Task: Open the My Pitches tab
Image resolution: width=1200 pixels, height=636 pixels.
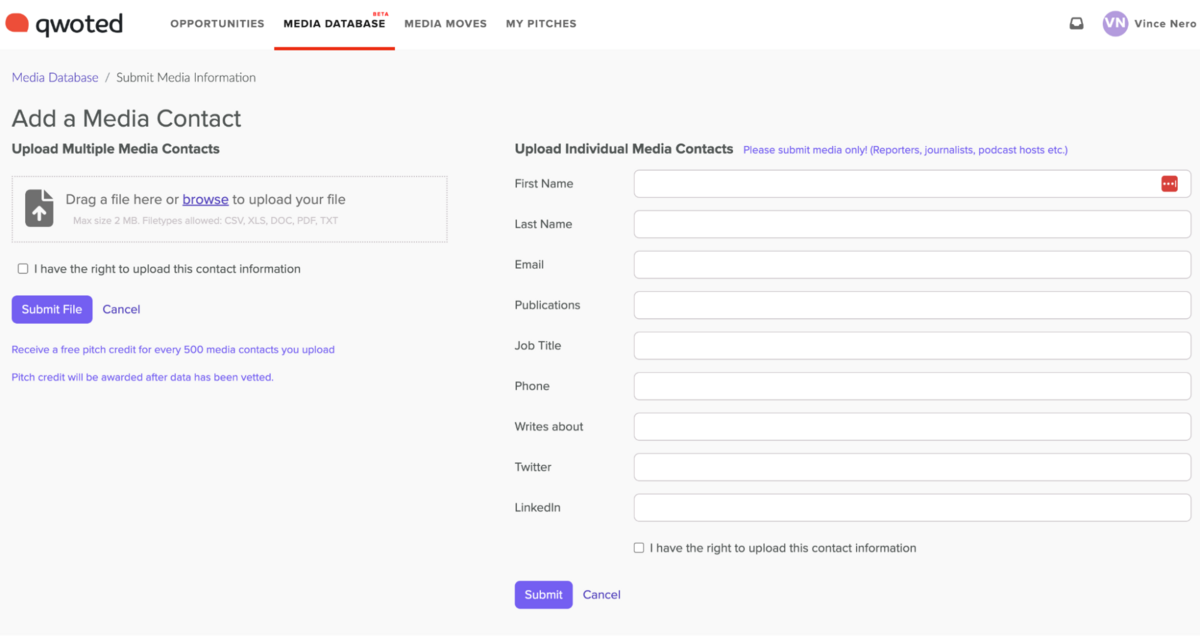Action: (541, 24)
